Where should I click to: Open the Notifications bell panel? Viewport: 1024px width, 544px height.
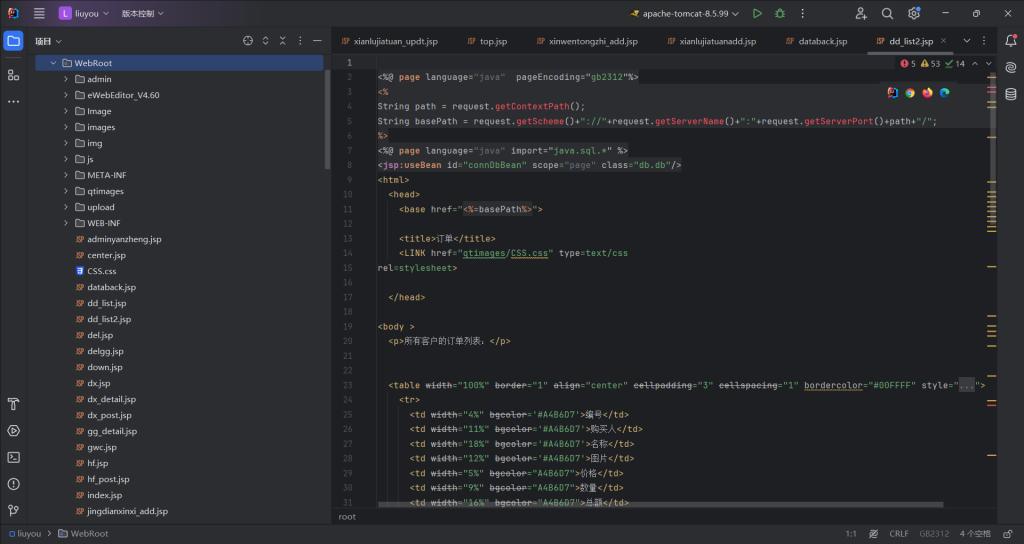[1010, 42]
